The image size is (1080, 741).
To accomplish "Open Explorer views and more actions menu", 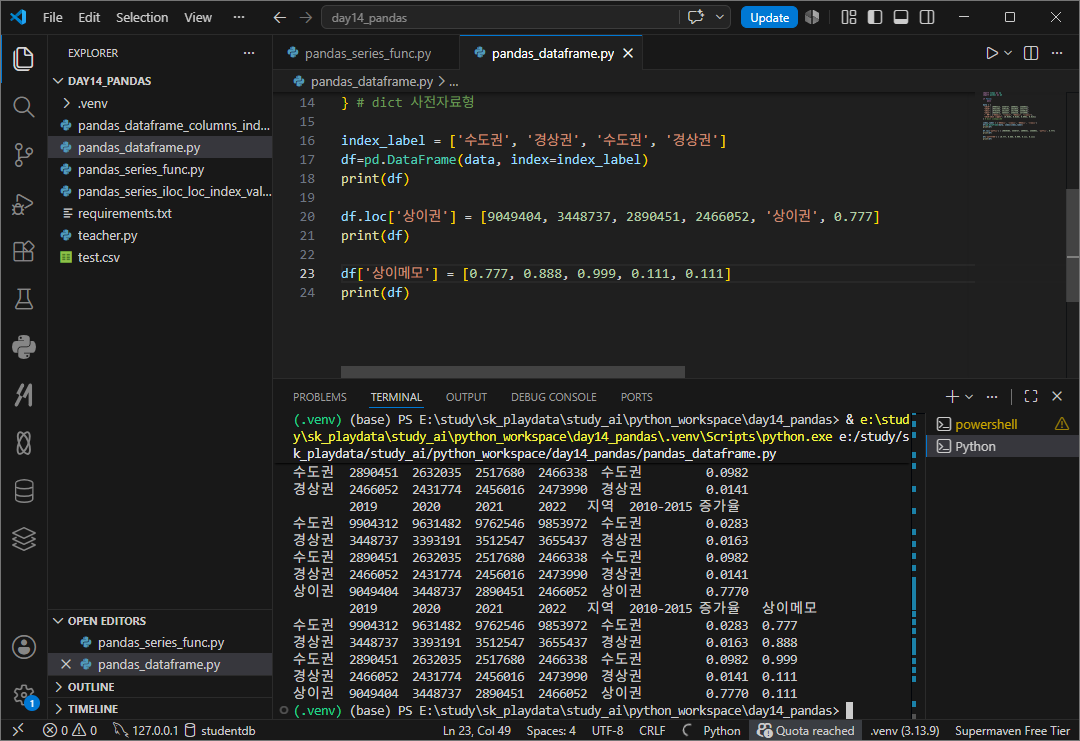I will click(249, 53).
